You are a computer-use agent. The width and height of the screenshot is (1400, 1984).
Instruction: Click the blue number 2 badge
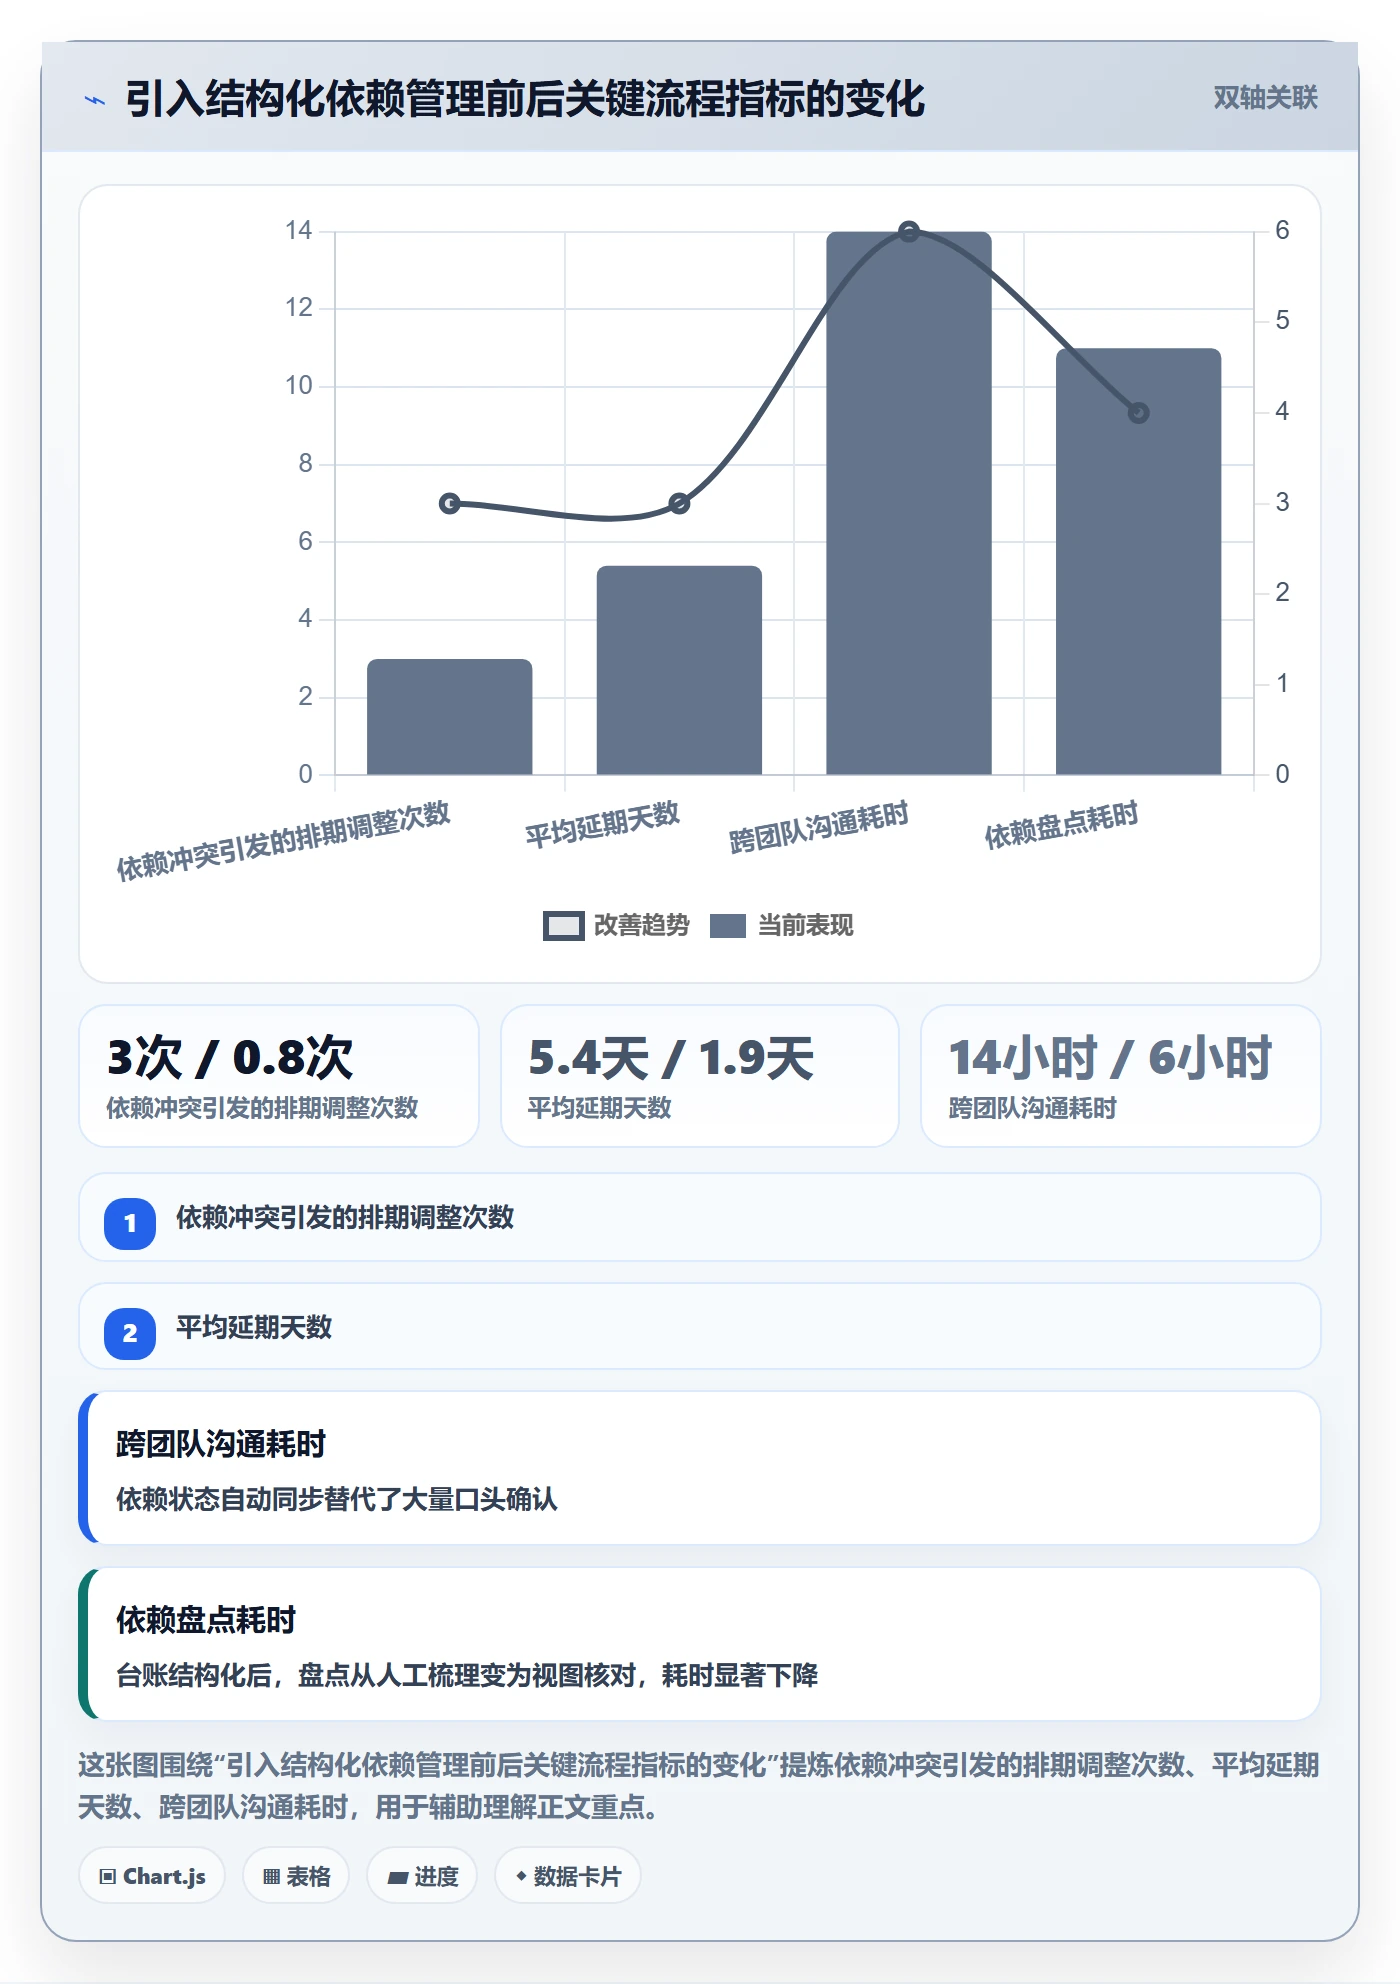130,1333
